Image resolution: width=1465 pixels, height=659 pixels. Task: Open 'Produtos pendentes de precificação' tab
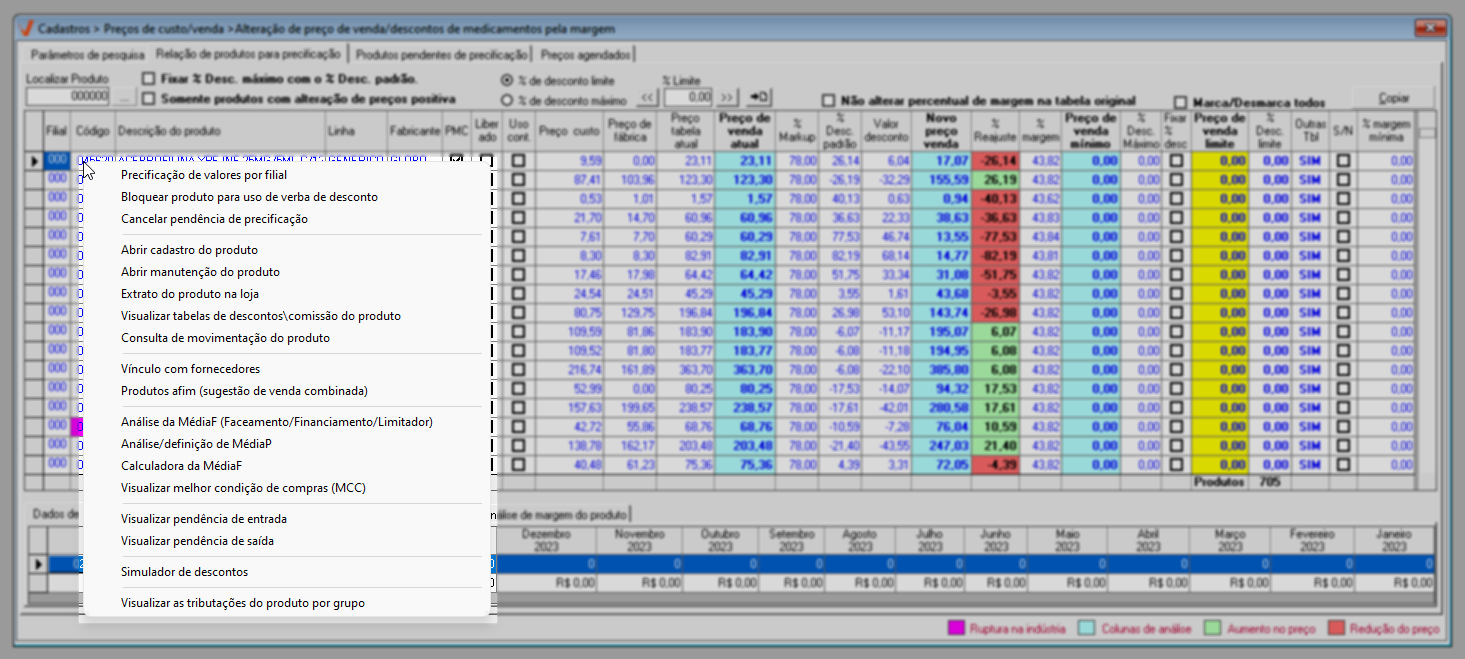[x=441, y=55]
